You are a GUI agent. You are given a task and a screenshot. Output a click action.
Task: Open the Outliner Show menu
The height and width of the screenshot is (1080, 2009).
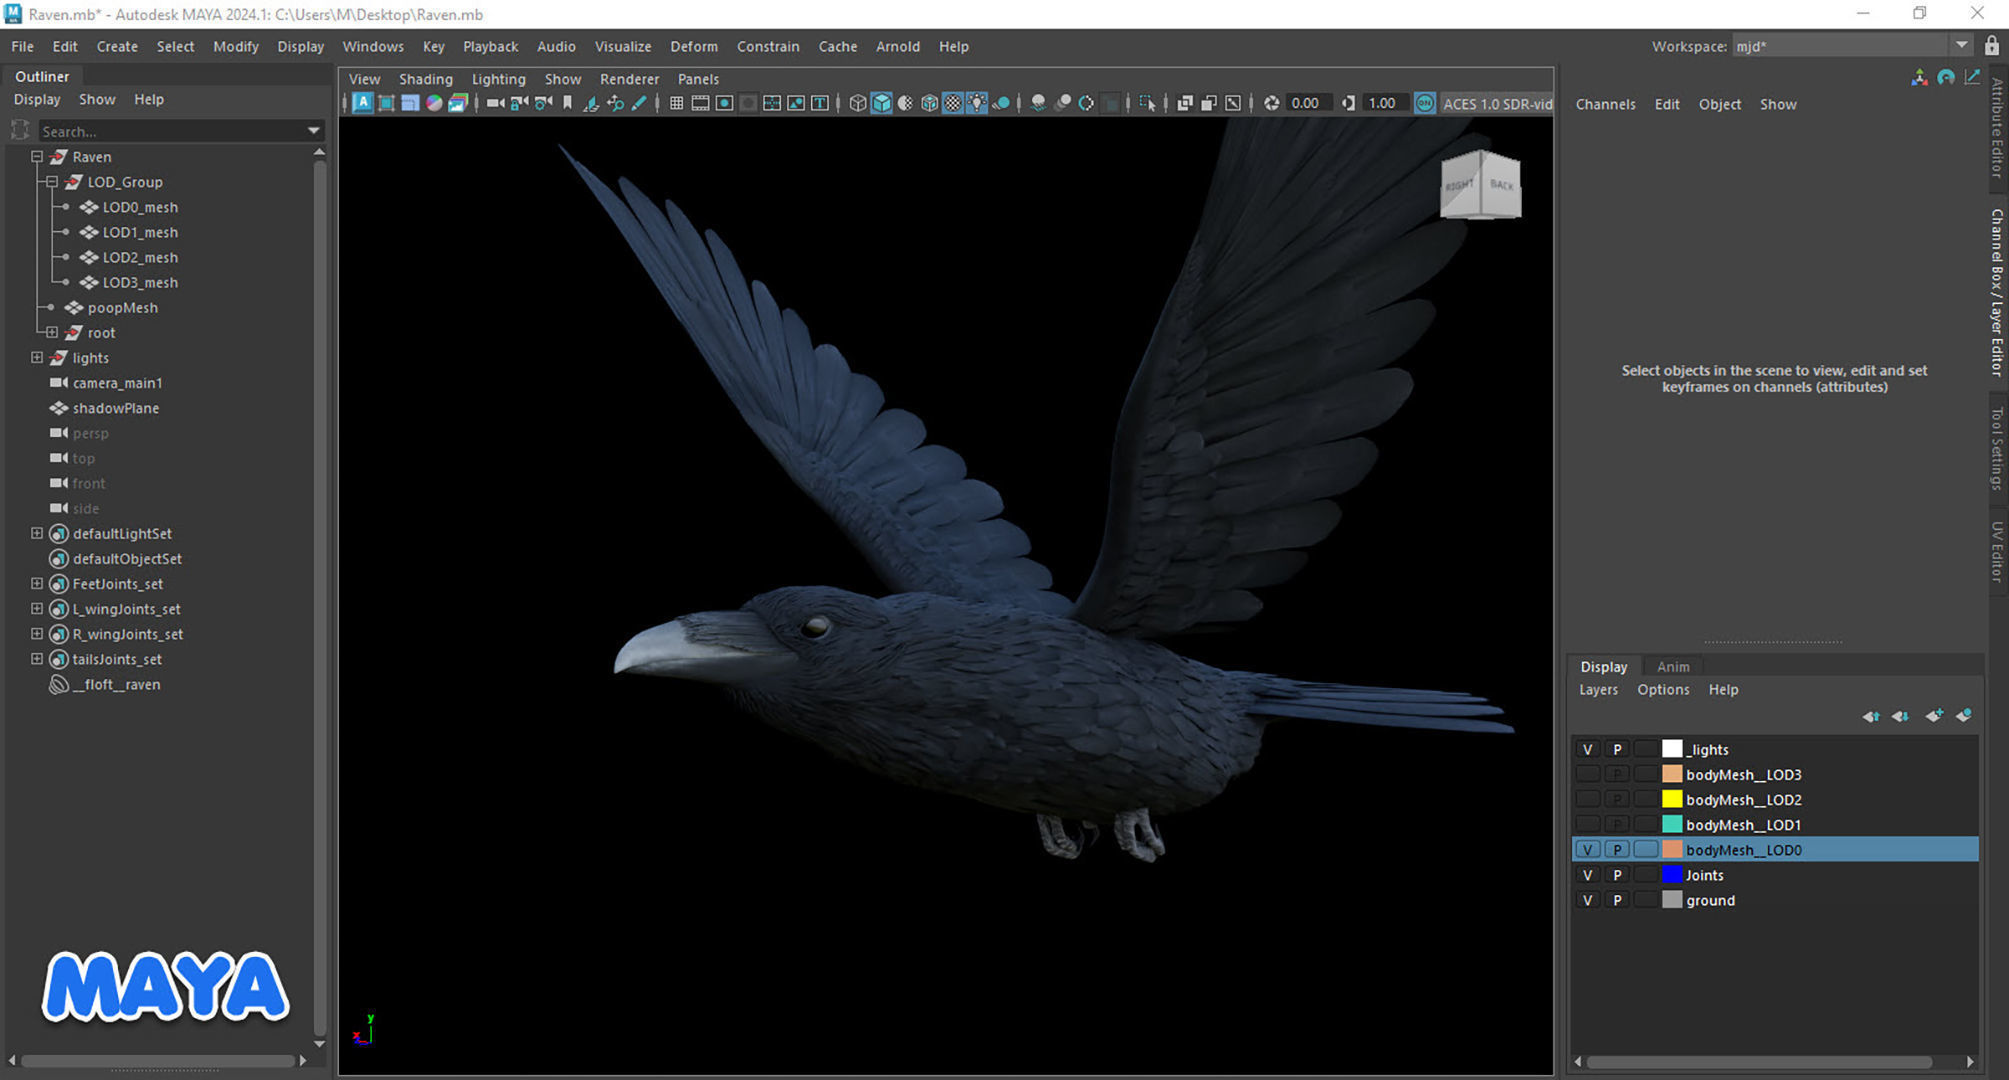coord(97,99)
